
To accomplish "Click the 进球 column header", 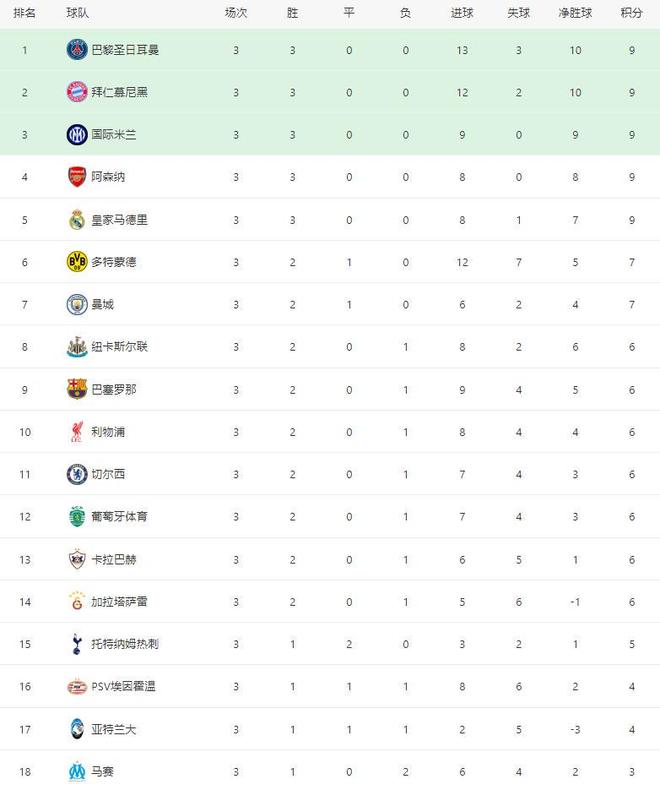I will [x=462, y=13].
